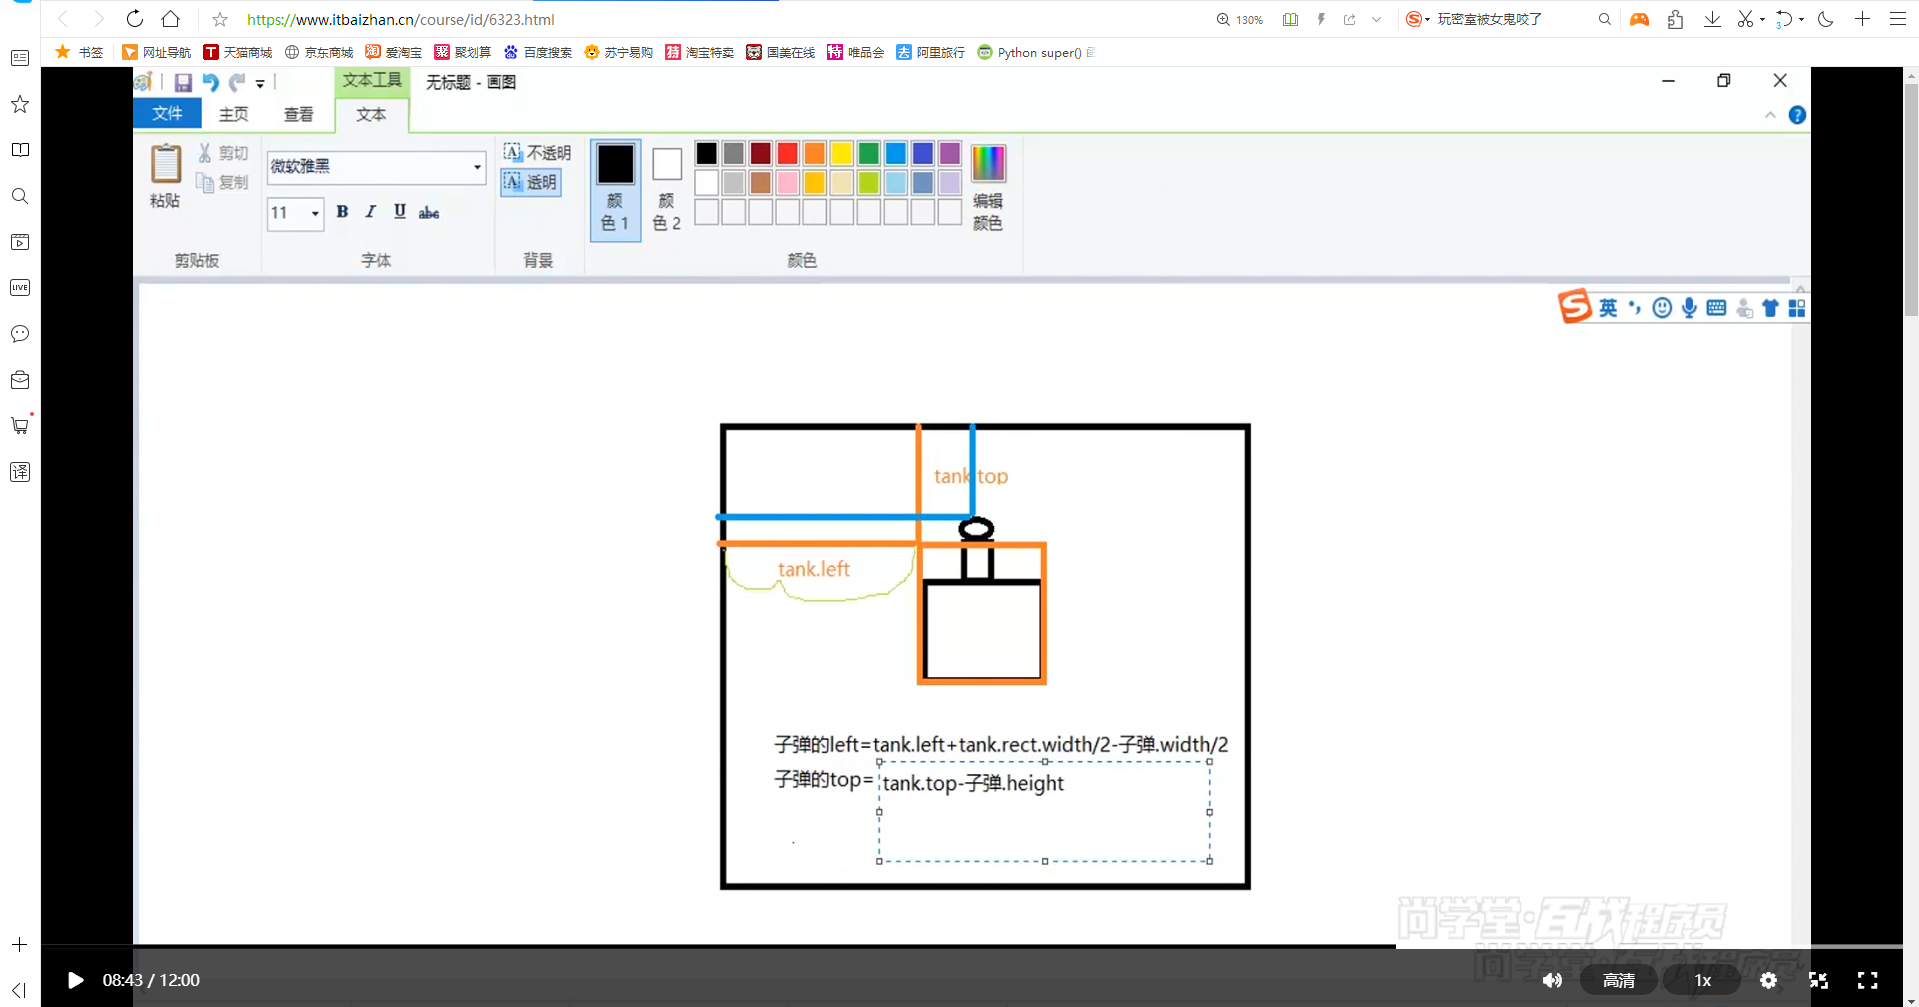The image size is (1919, 1007).
Task: Undo the last action in Paint
Action: click(x=210, y=83)
